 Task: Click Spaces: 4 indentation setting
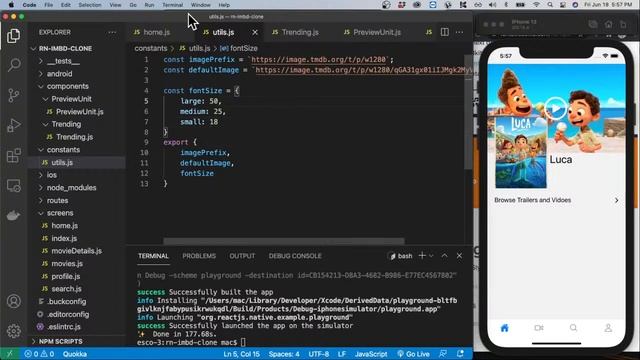284,354
